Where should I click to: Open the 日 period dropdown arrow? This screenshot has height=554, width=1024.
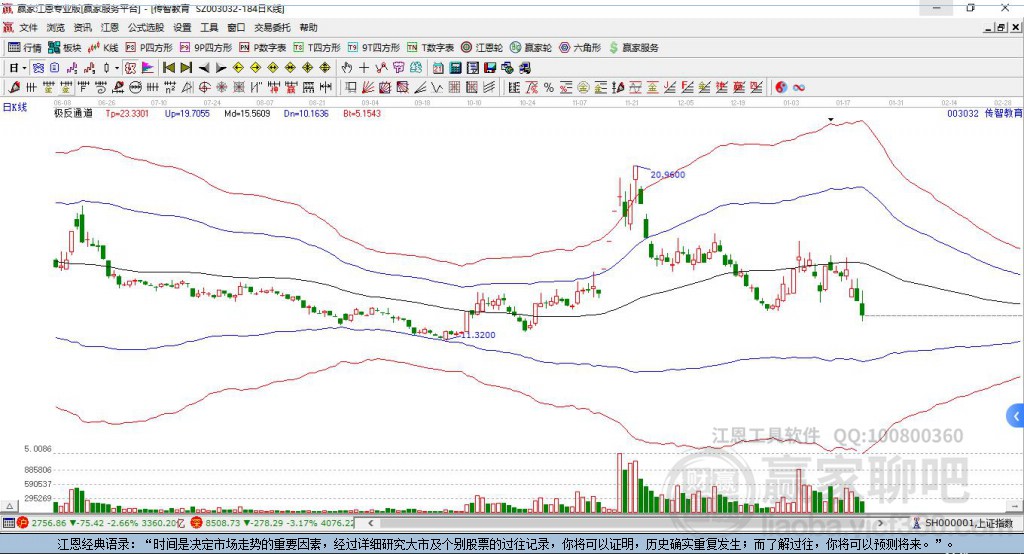pos(24,68)
